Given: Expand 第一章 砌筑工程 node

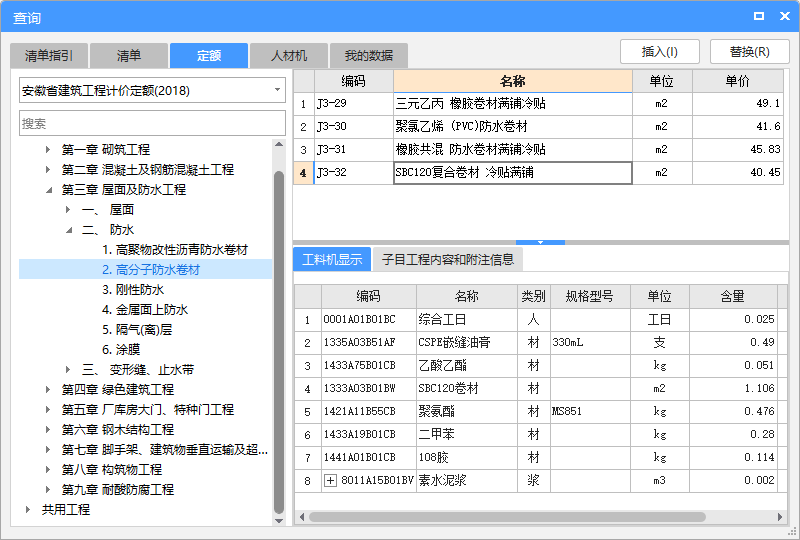Looking at the screenshot, I should point(47,150).
